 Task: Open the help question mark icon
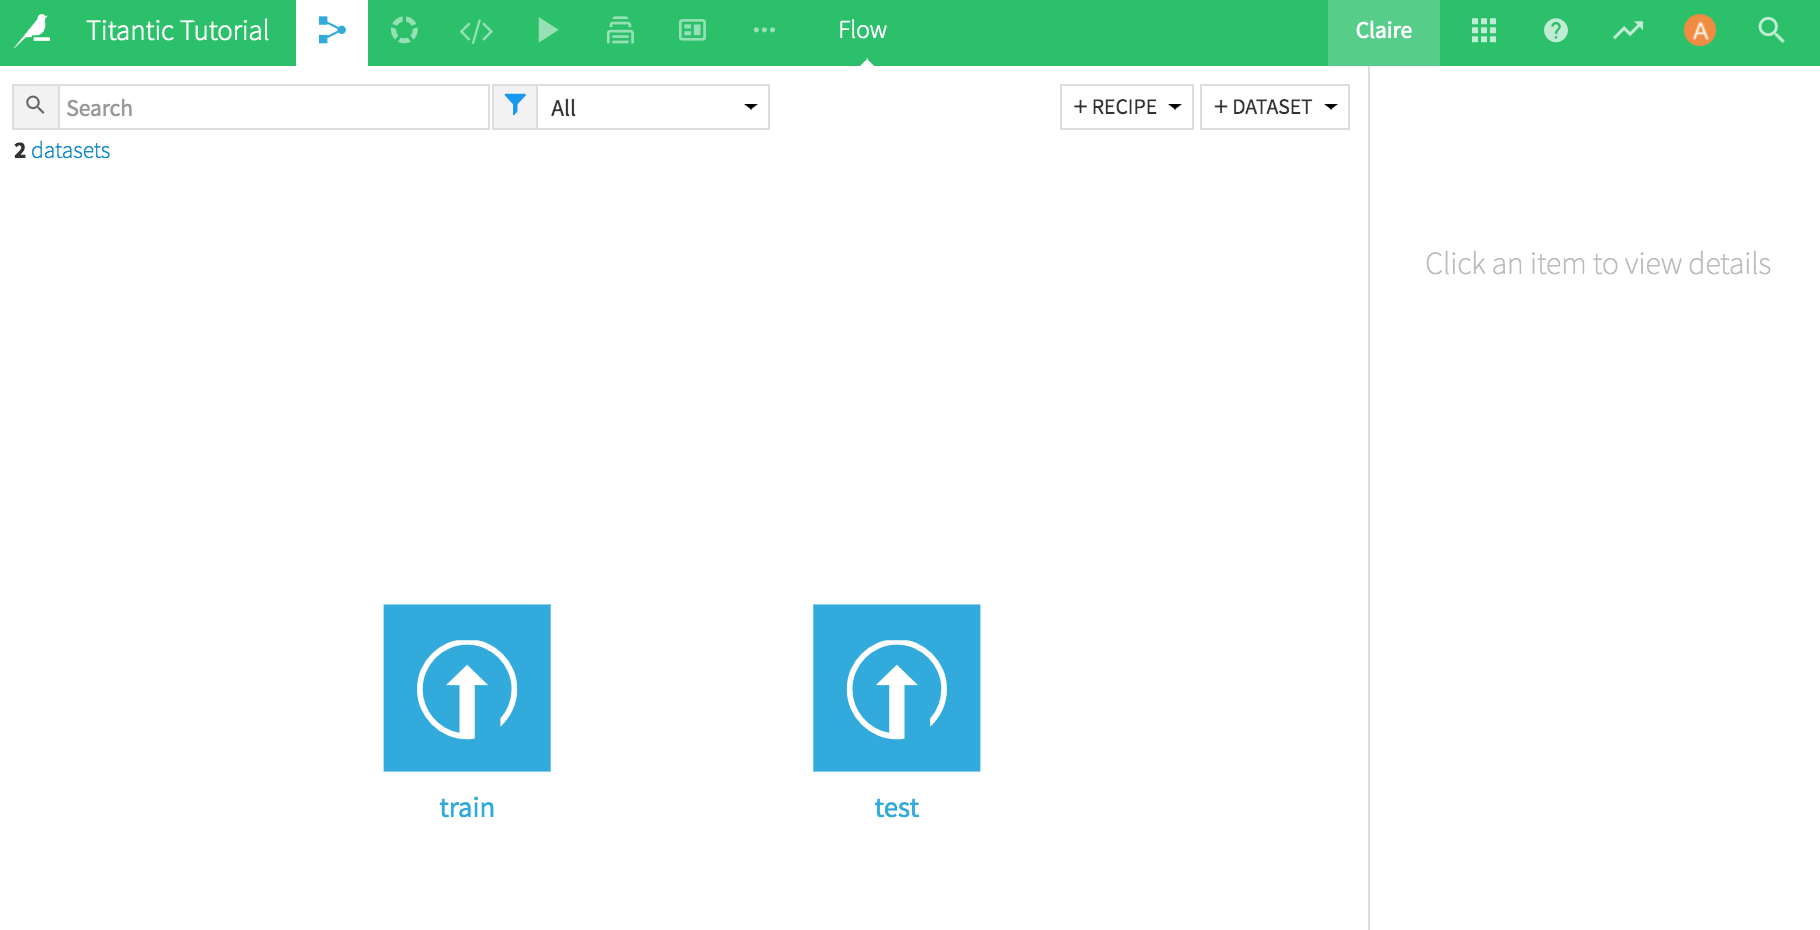(x=1556, y=31)
